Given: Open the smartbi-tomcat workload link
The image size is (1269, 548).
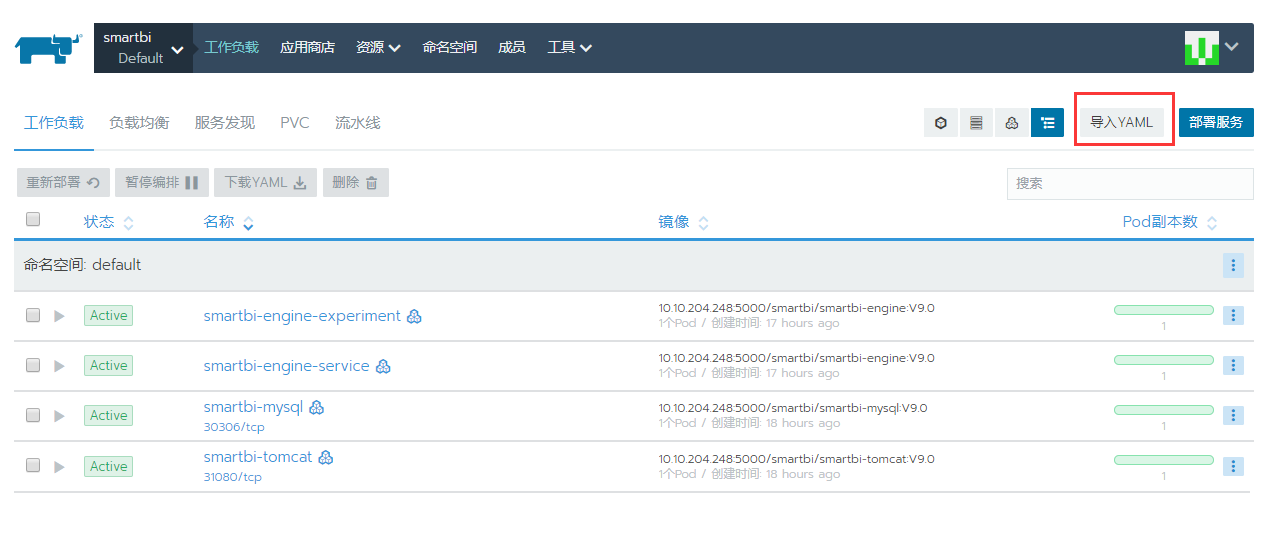Looking at the screenshot, I should pos(258,457).
